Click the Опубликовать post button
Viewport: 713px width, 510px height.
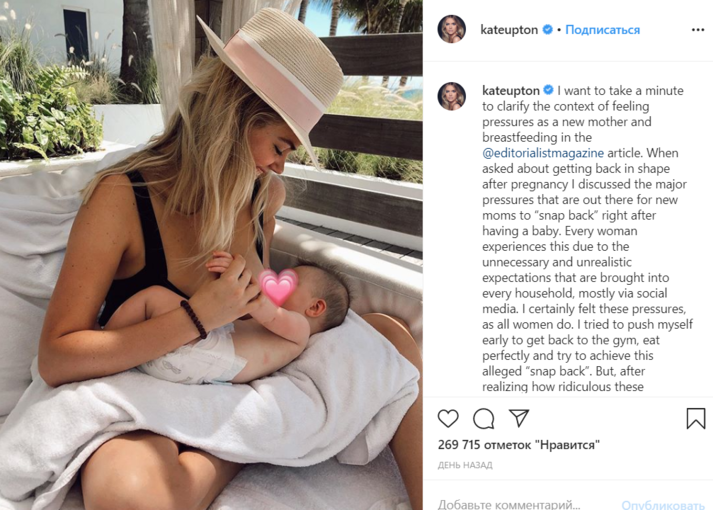[663, 505]
